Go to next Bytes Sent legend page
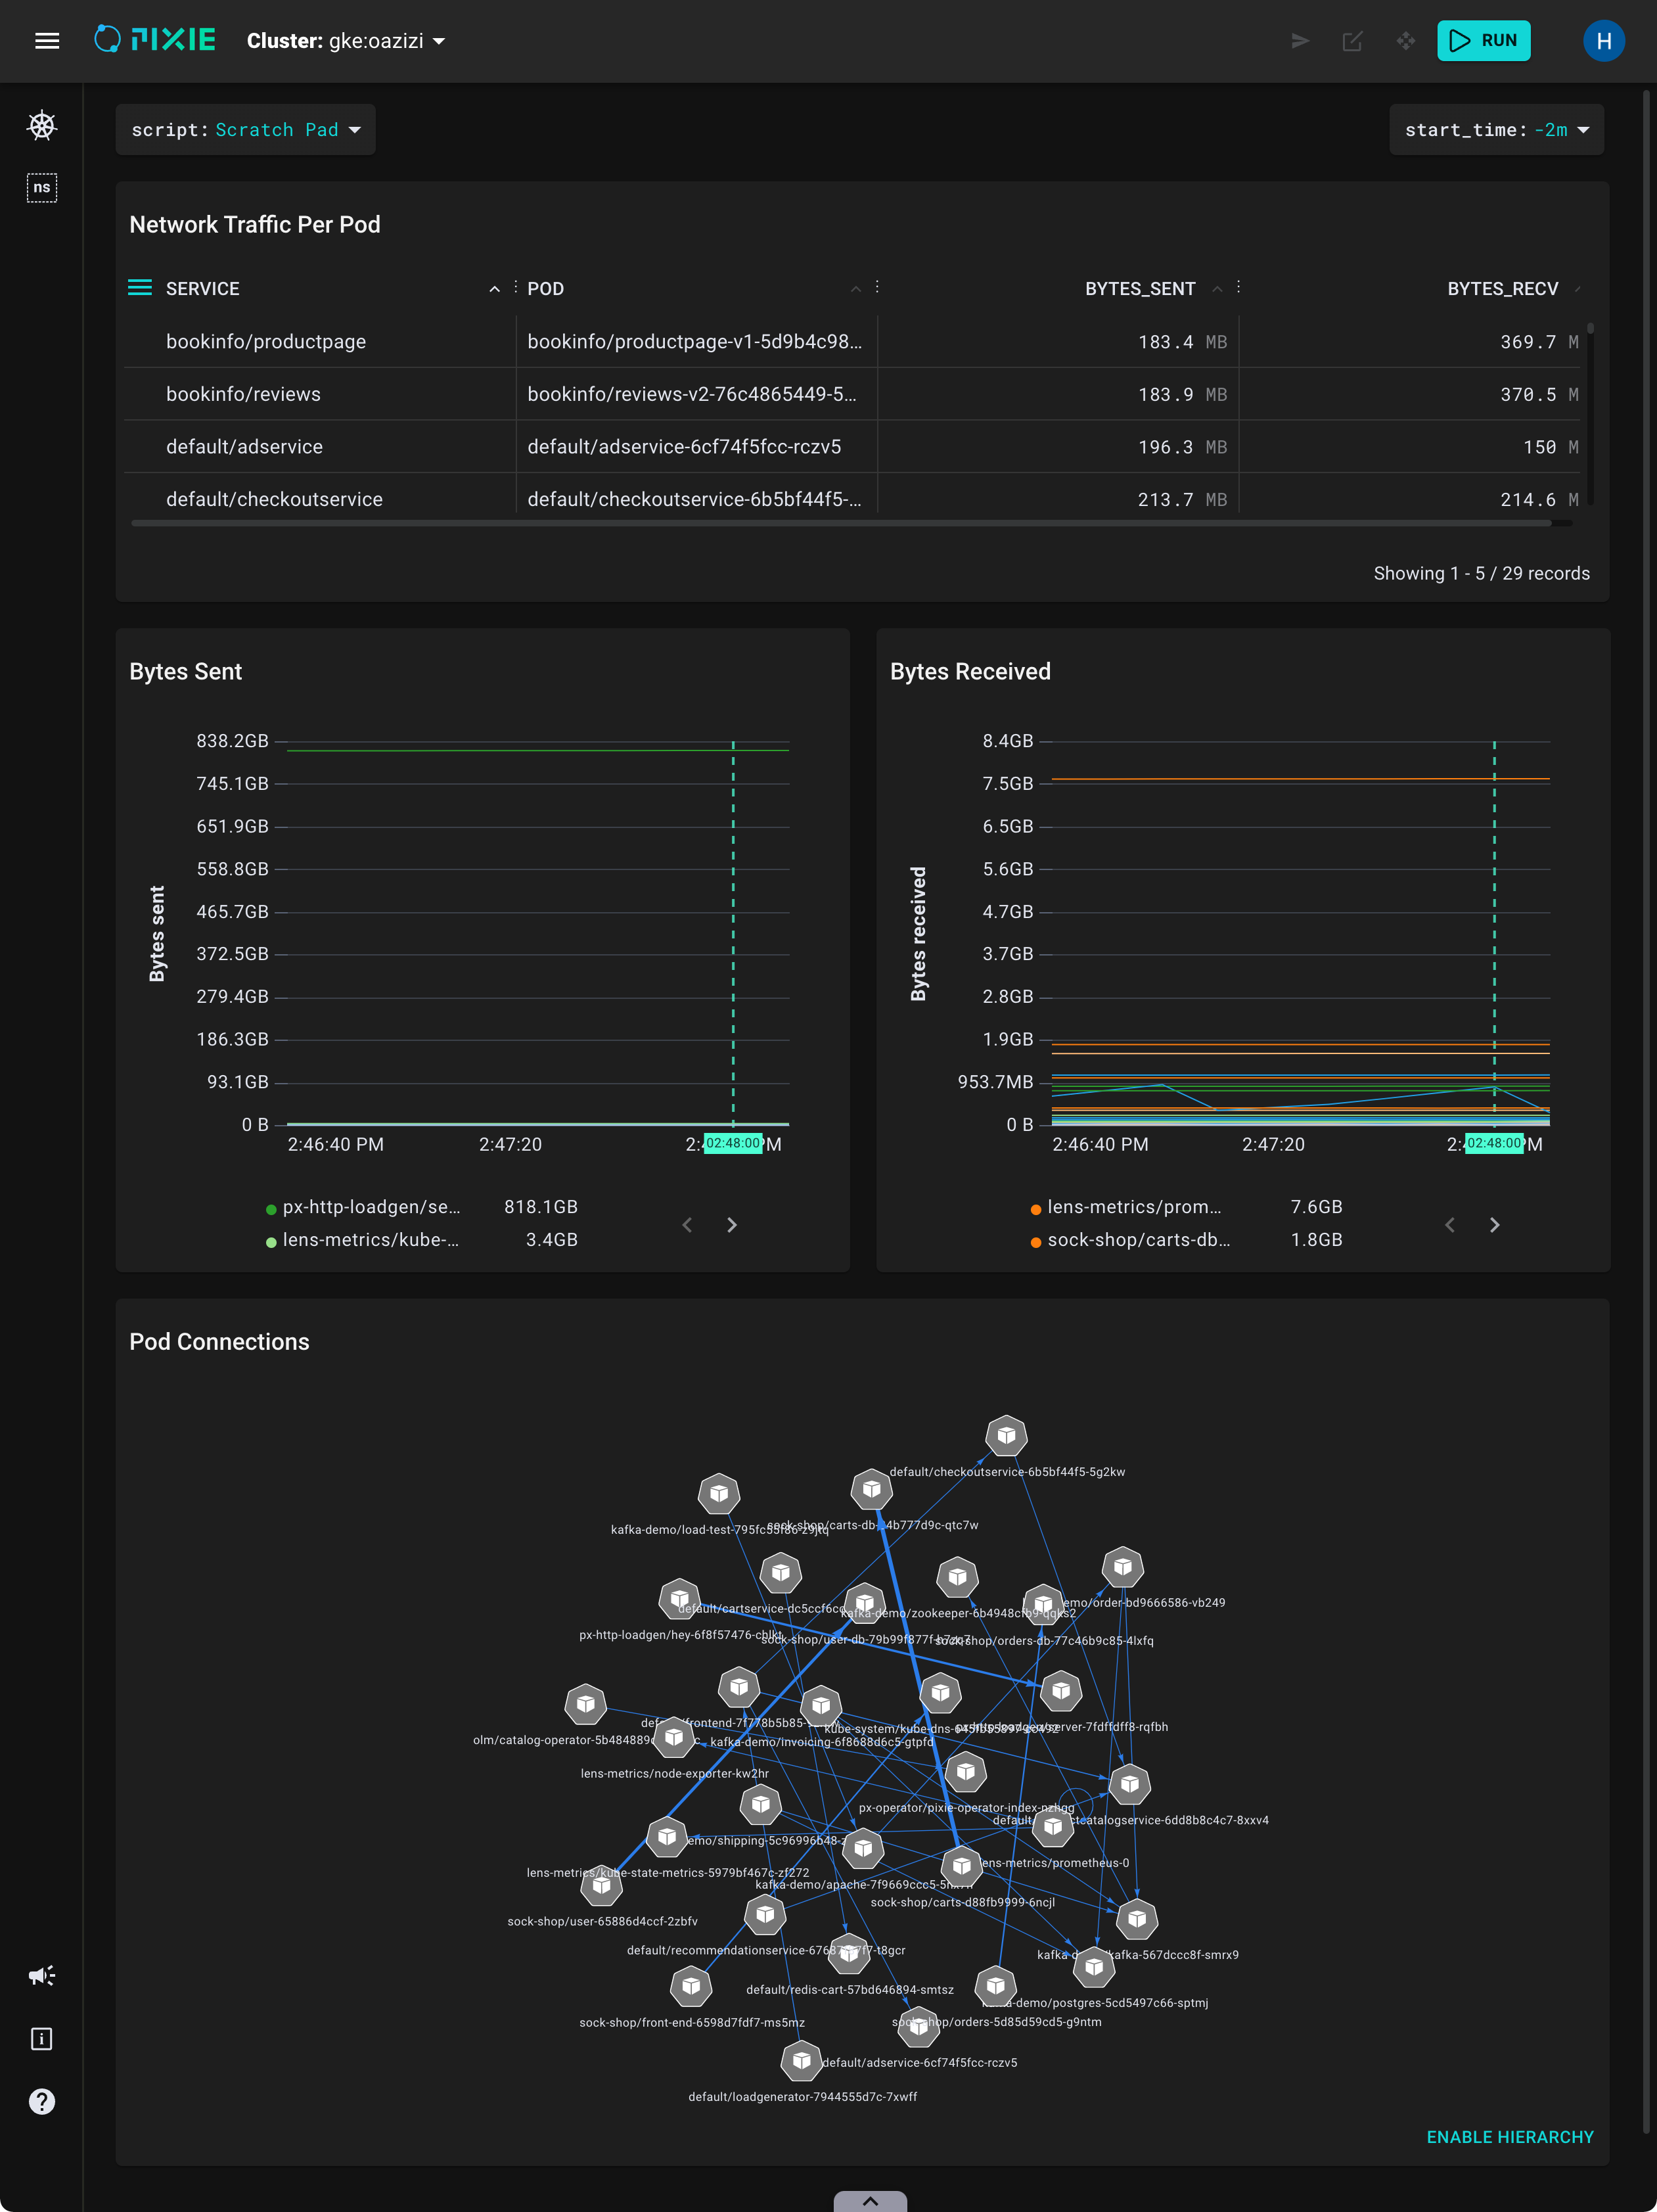Viewport: 1657px width, 2212px height. click(732, 1225)
